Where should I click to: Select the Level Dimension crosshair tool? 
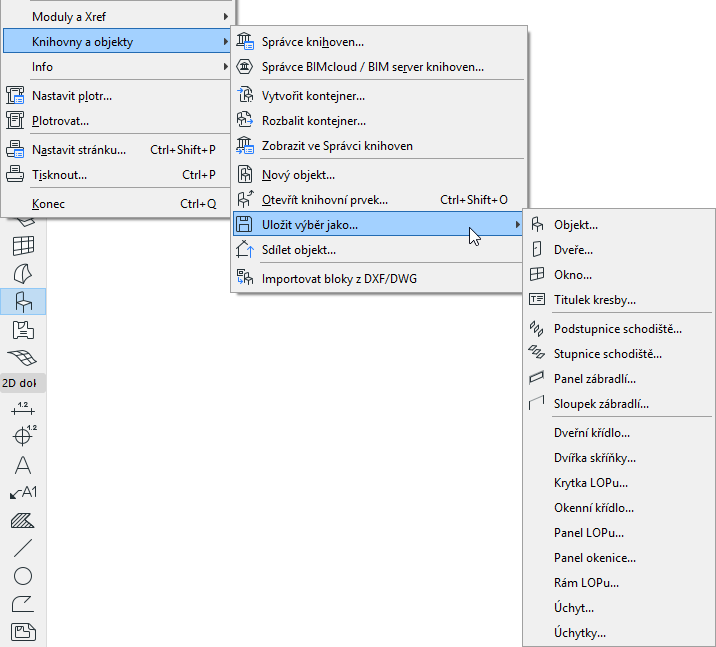(x=24, y=435)
